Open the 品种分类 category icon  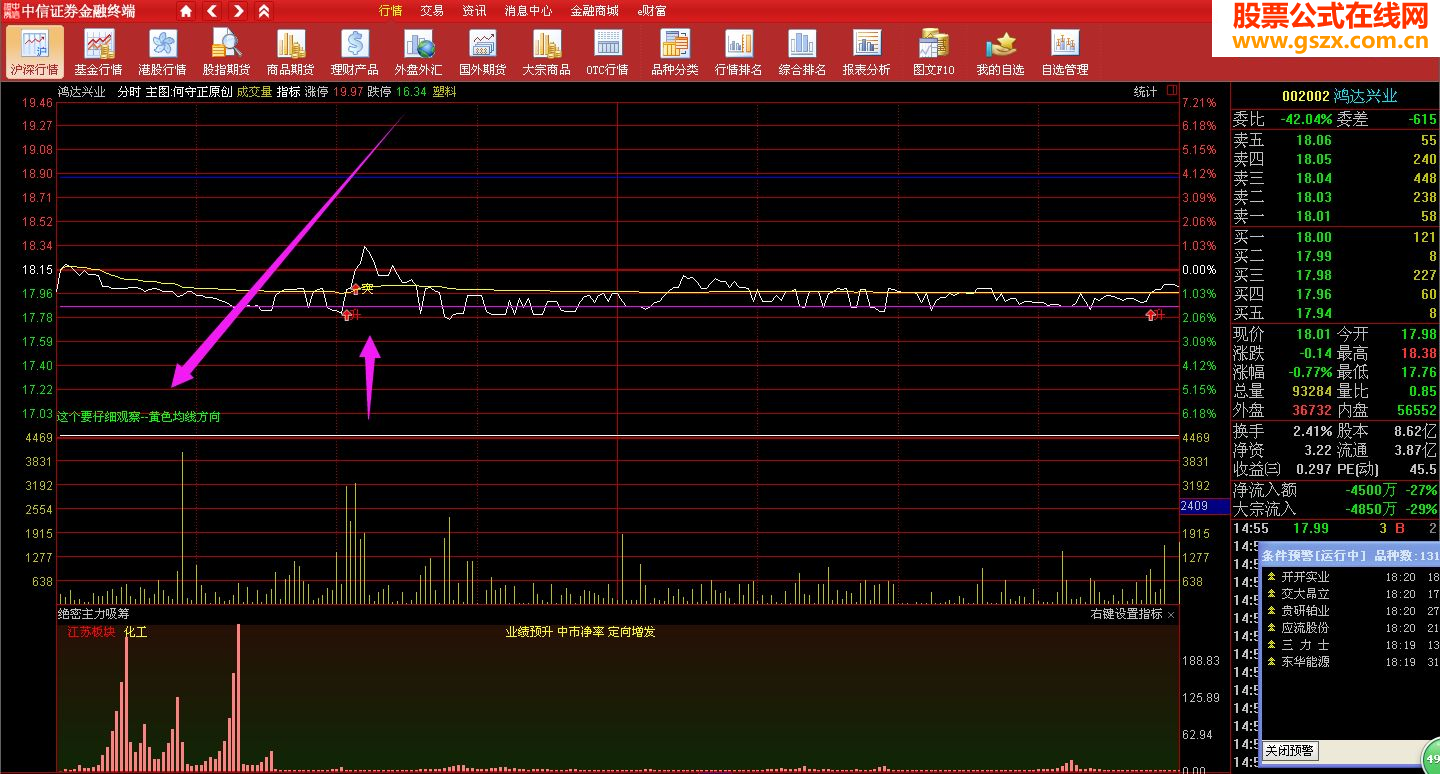click(675, 52)
